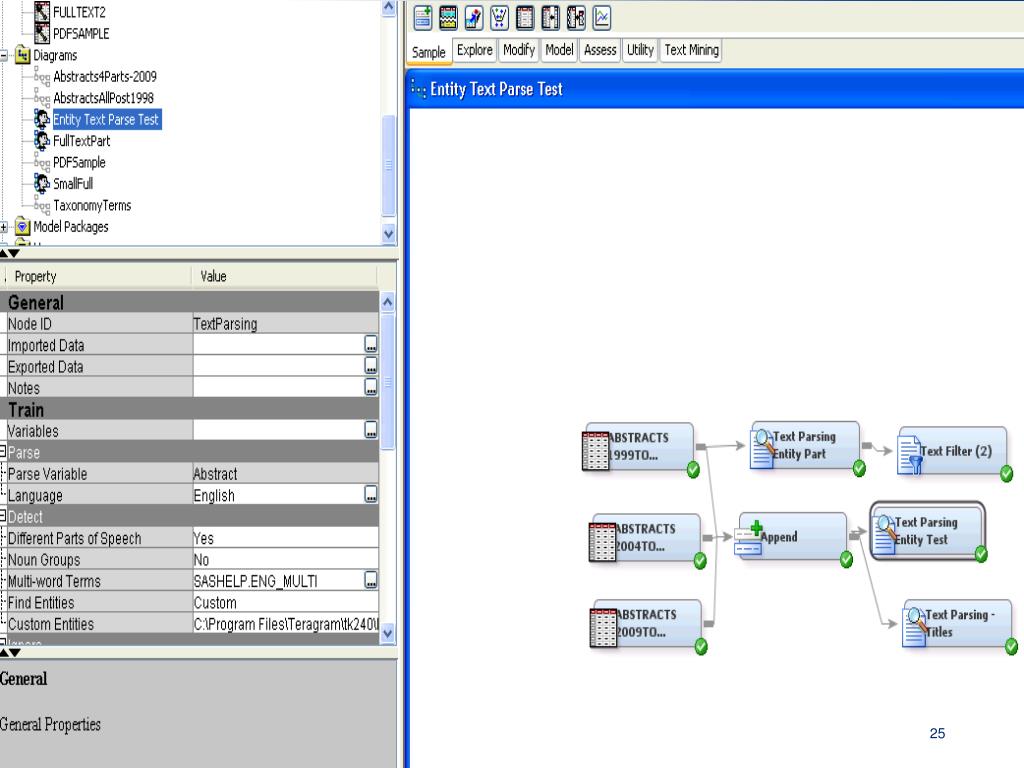
Task: Expand the Model Packages folder
Action: click(4, 227)
